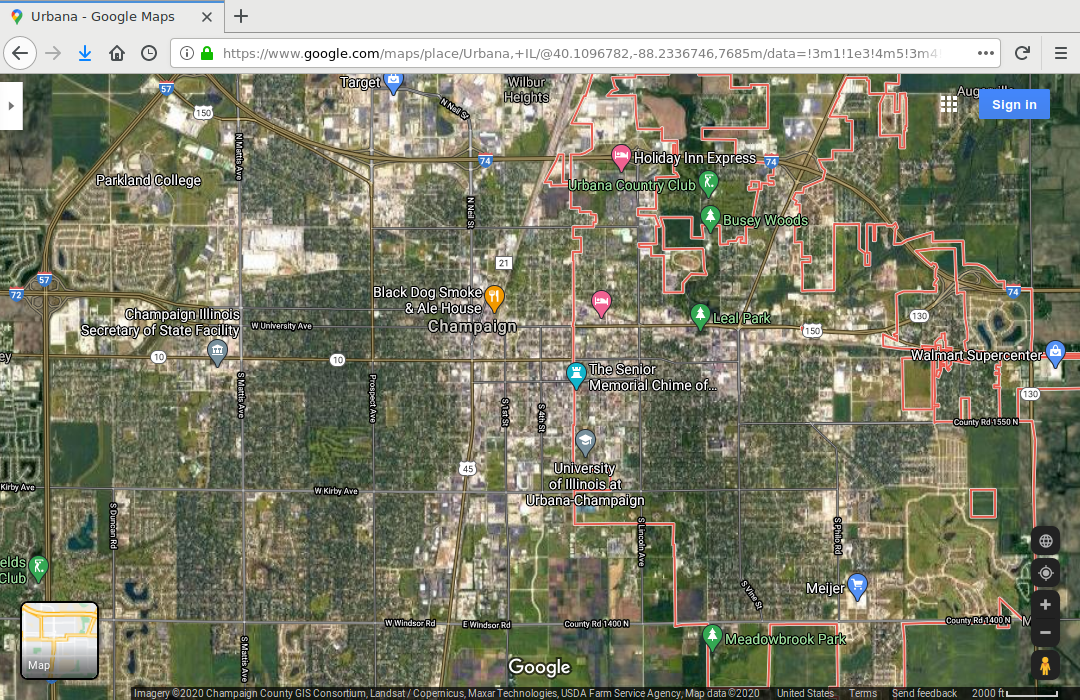
Task: Switch to Map layer thumbnail
Action: click(x=60, y=640)
